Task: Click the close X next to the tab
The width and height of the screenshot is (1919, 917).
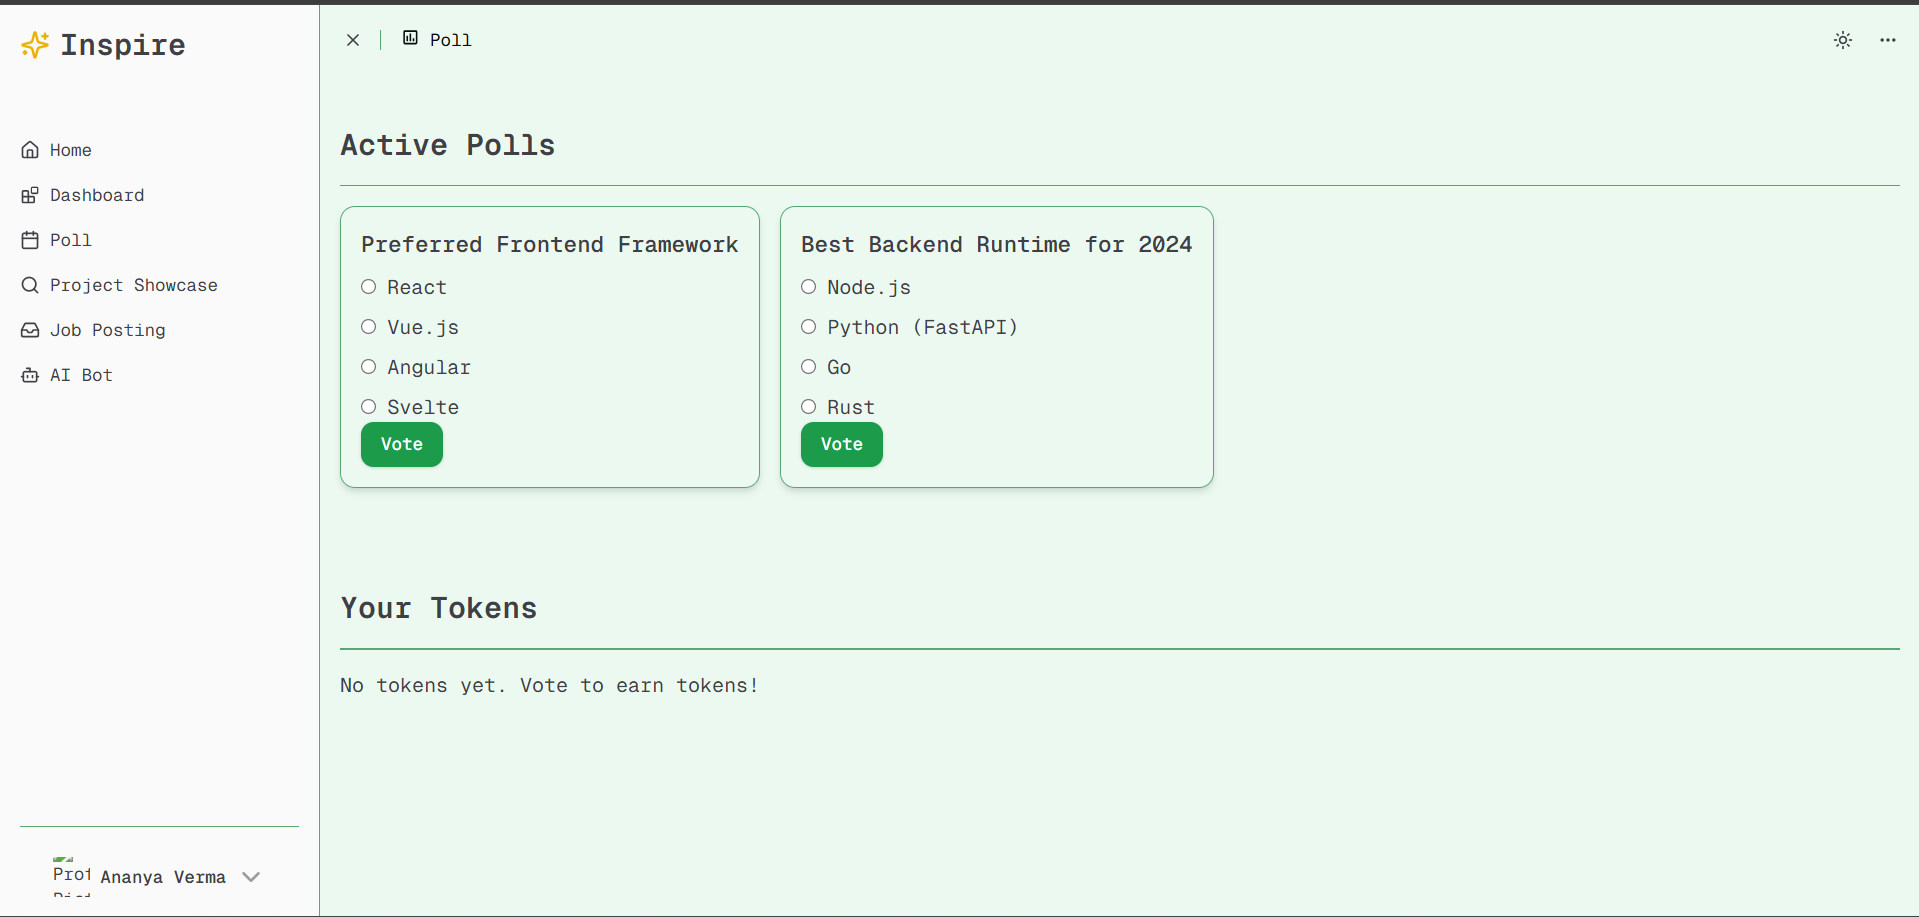Action: click(x=353, y=39)
